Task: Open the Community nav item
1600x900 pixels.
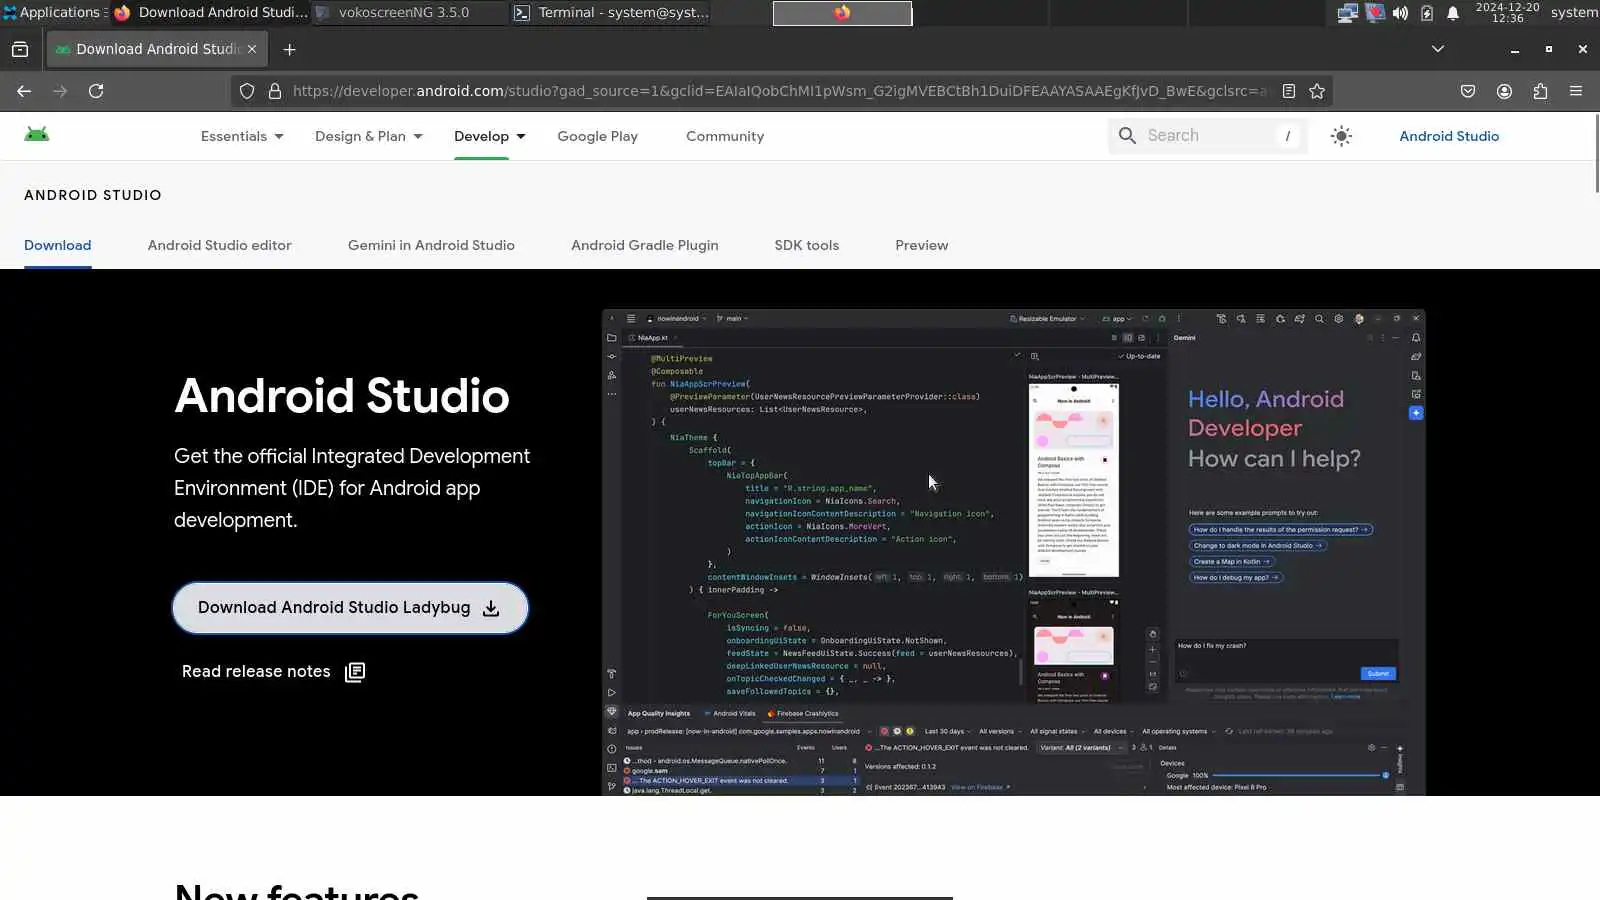Action: [x=725, y=136]
